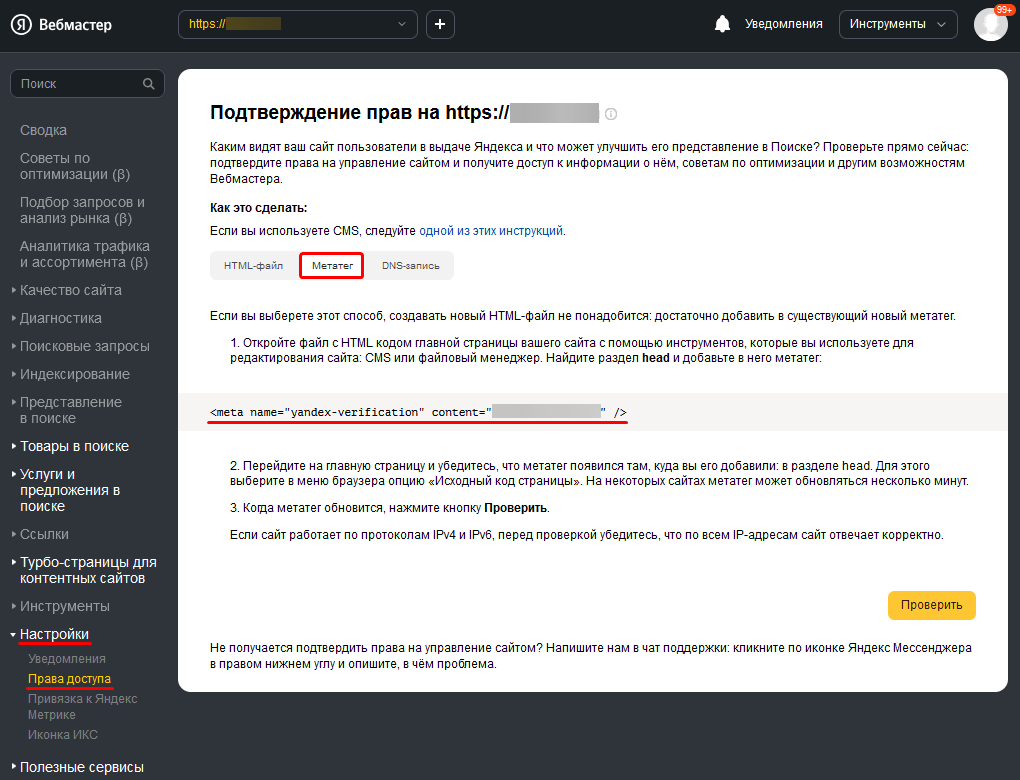Add a new site with the plus button
This screenshot has height=780, width=1020.
click(440, 24)
